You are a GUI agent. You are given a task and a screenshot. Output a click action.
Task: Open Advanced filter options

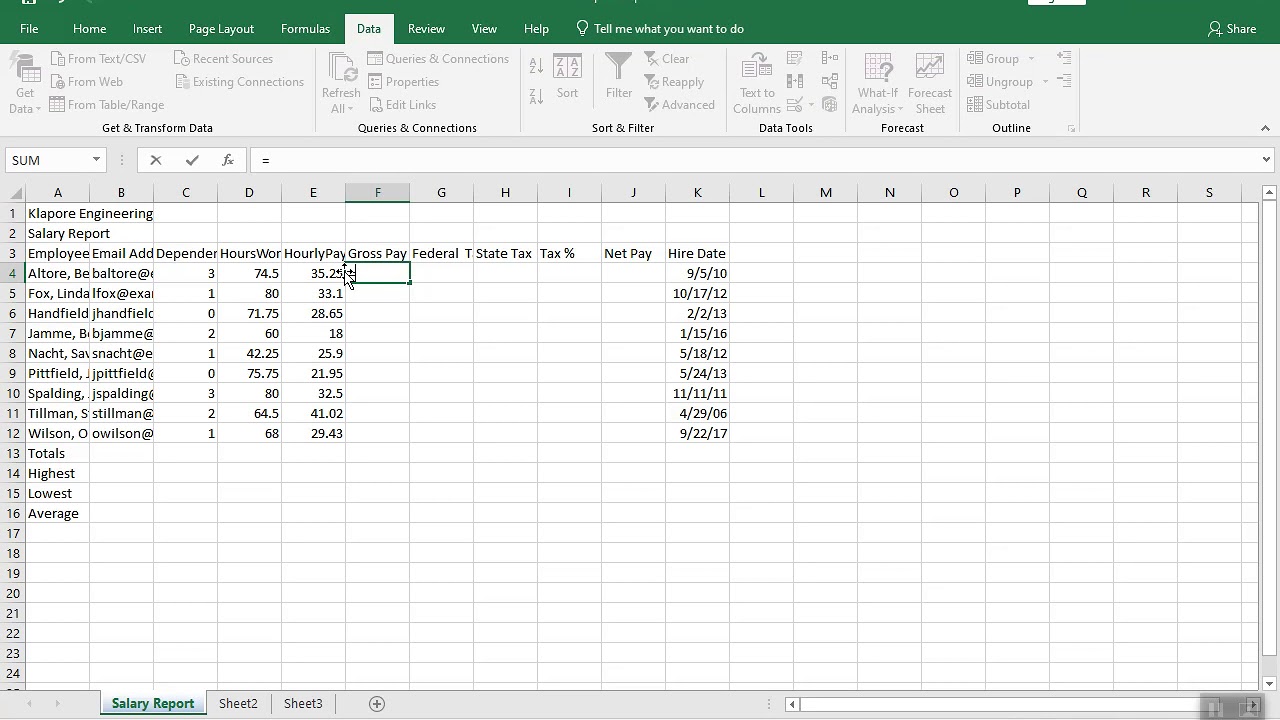(679, 105)
